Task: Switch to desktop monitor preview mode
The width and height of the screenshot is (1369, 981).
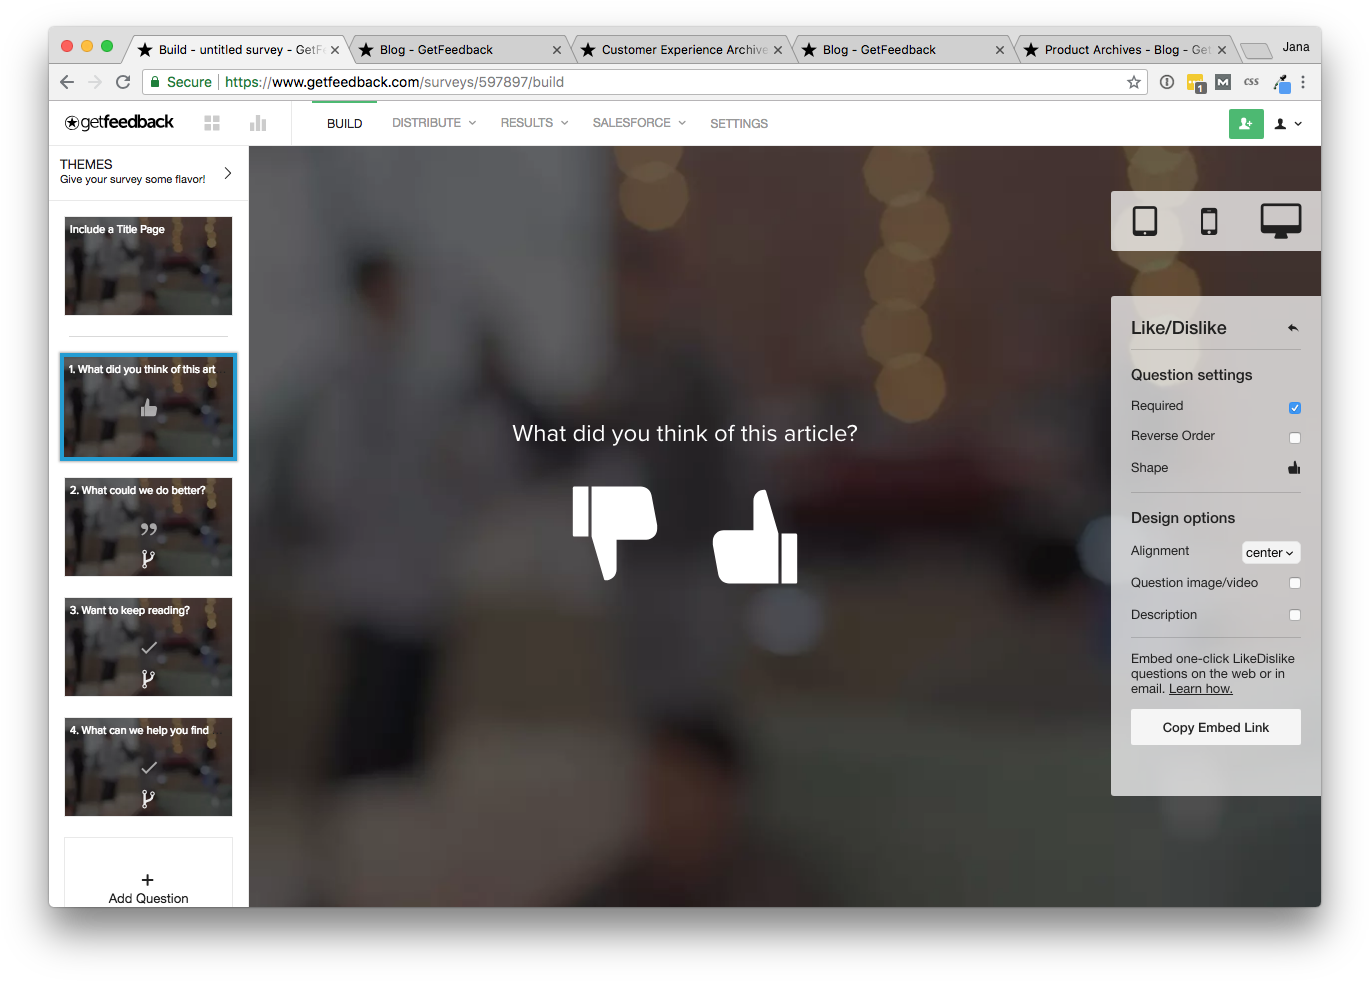Action: click(1280, 221)
